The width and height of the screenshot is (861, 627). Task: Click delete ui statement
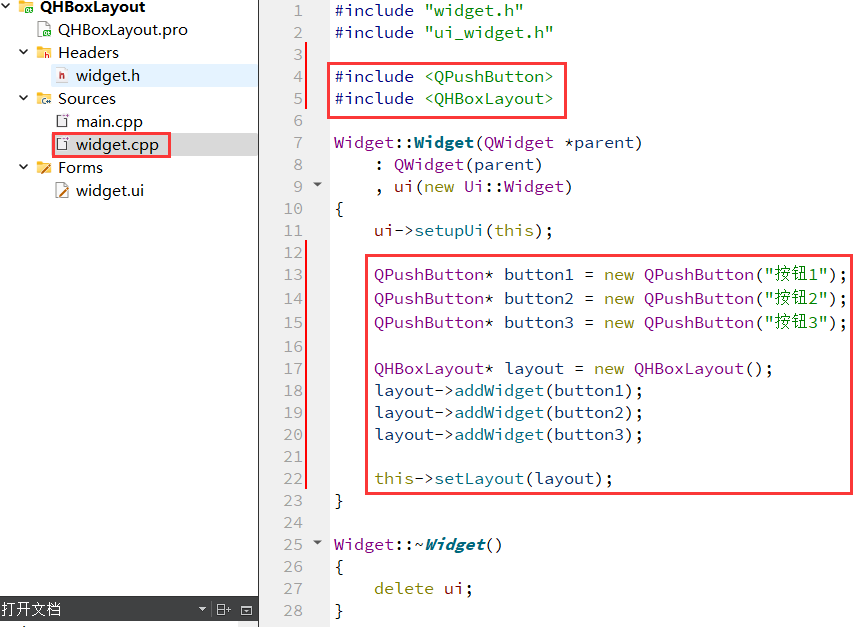(x=423, y=589)
